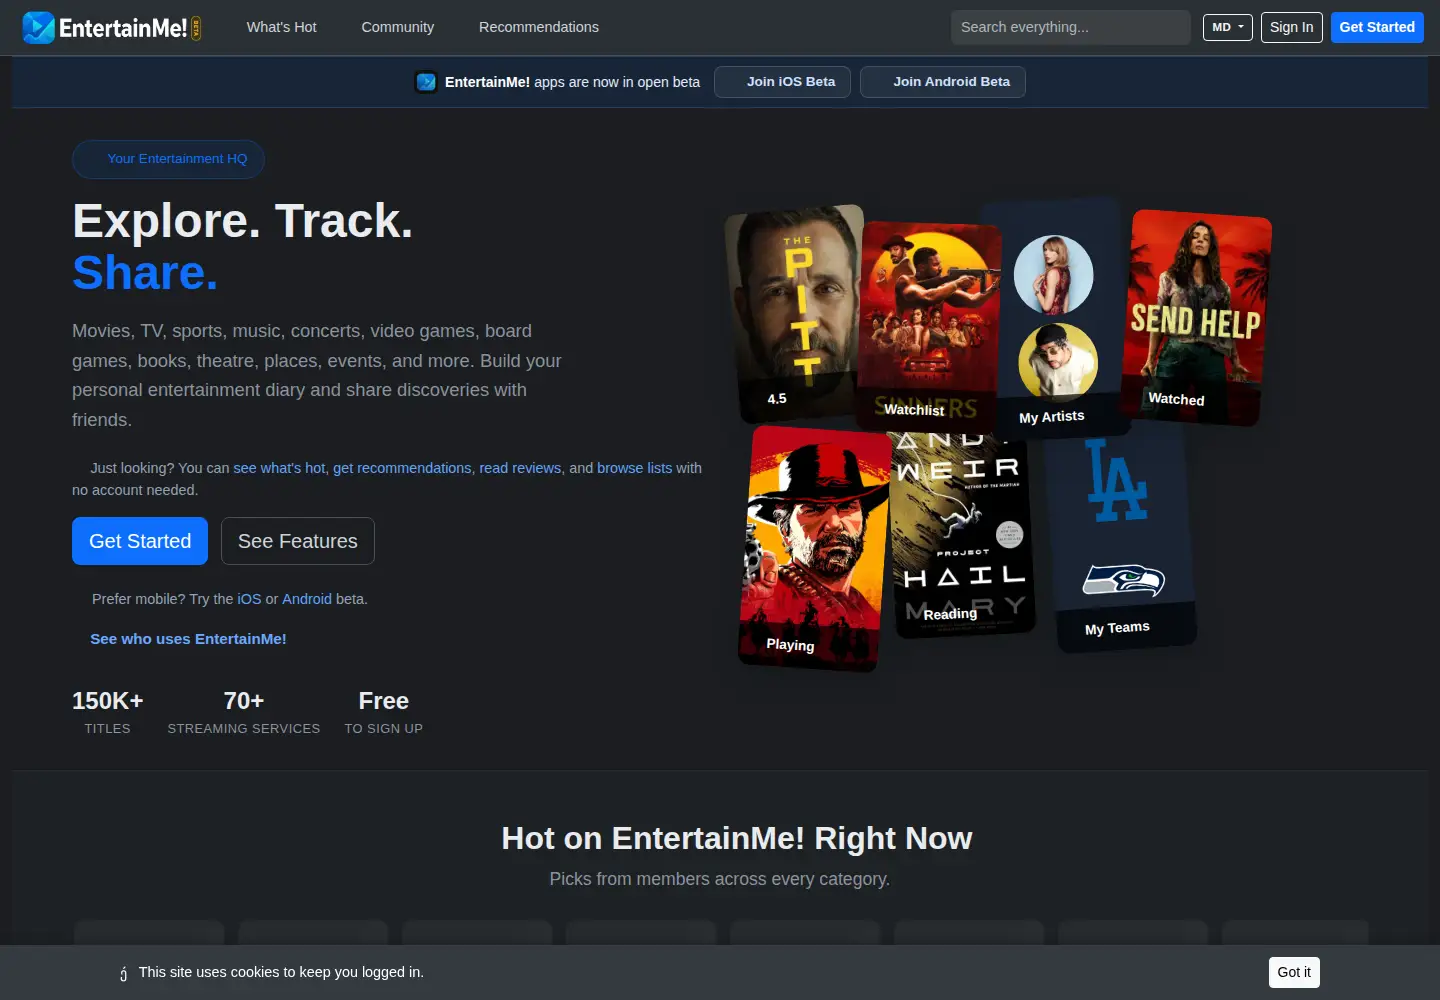1440x1000 pixels.
Task: Follow the see what's hot link
Action: tap(279, 468)
